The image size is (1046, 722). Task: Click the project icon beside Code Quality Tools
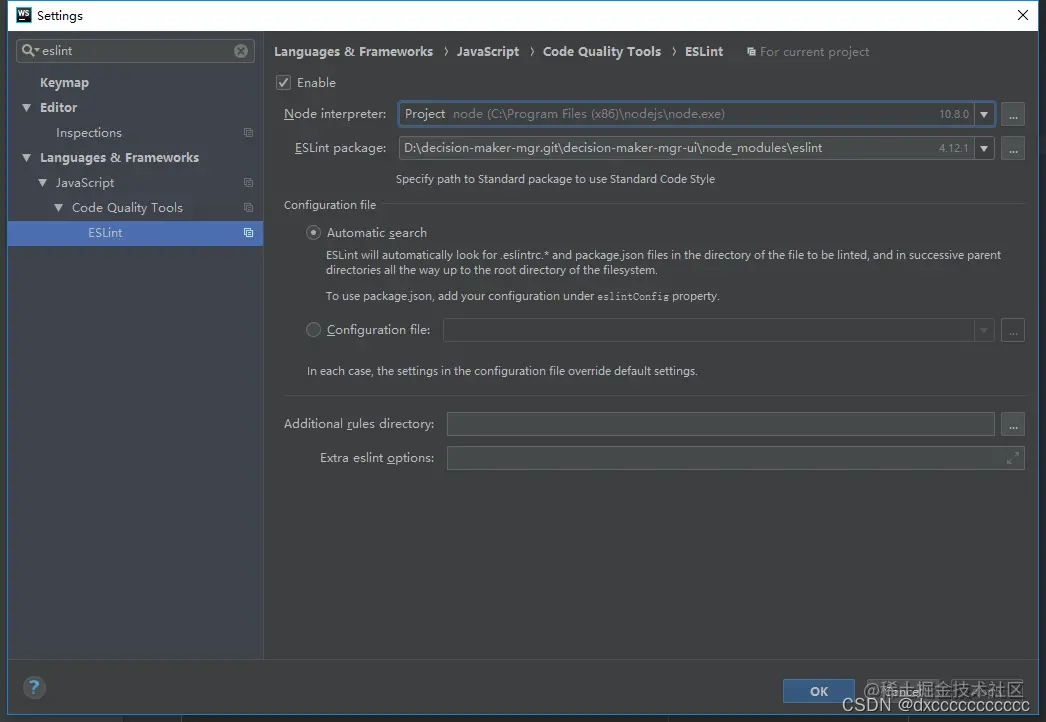click(x=248, y=208)
